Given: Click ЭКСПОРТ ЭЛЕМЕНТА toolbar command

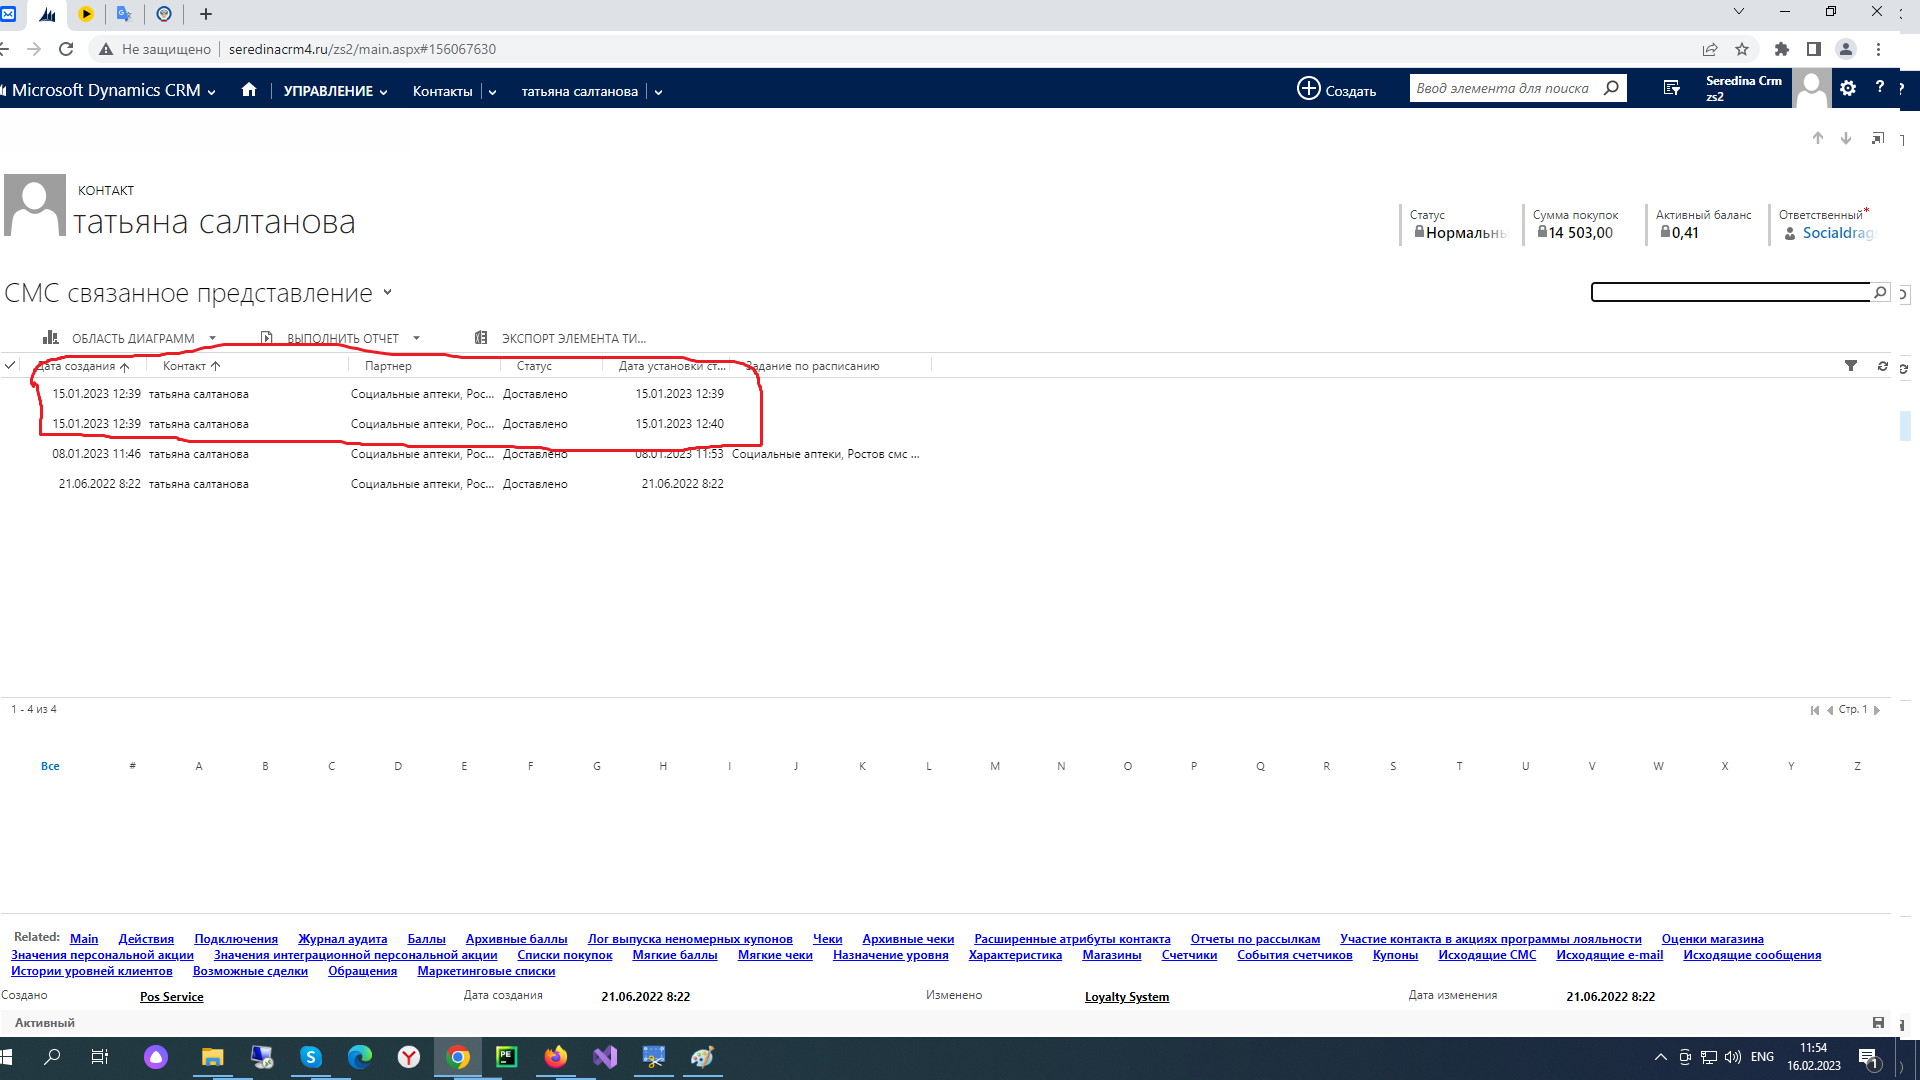Looking at the screenshot, I should 573,338.
